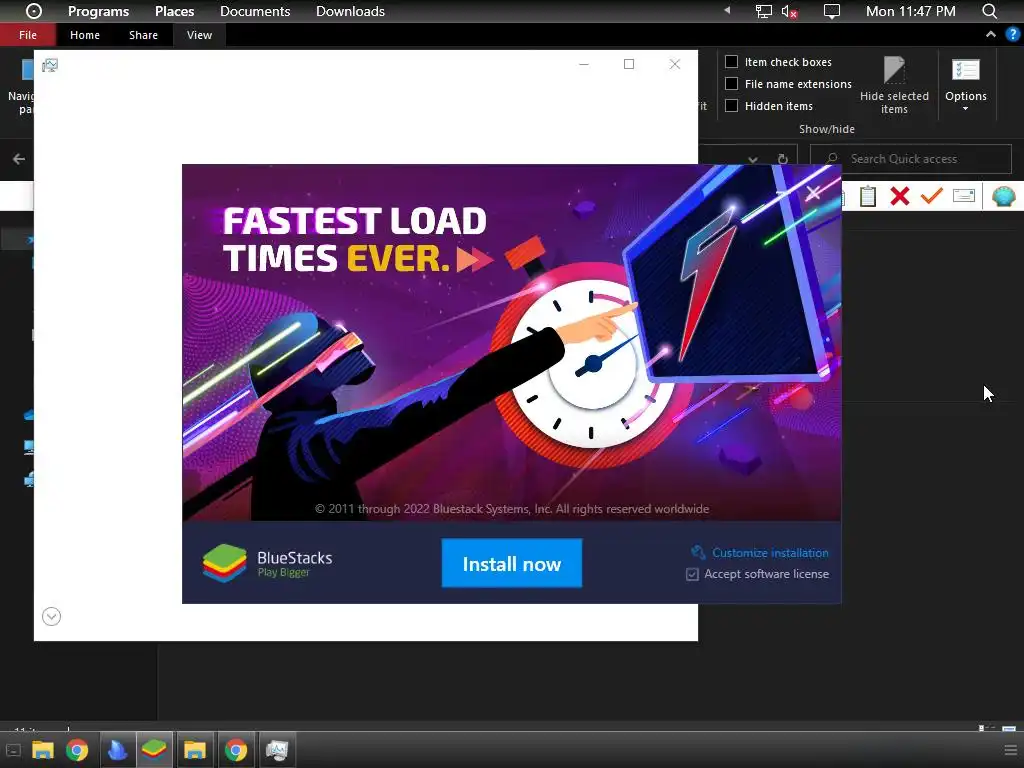The height and width of the screenshot is (768, 1024).
Task: Click the white window's title bar icon
Action: (50, 65)
